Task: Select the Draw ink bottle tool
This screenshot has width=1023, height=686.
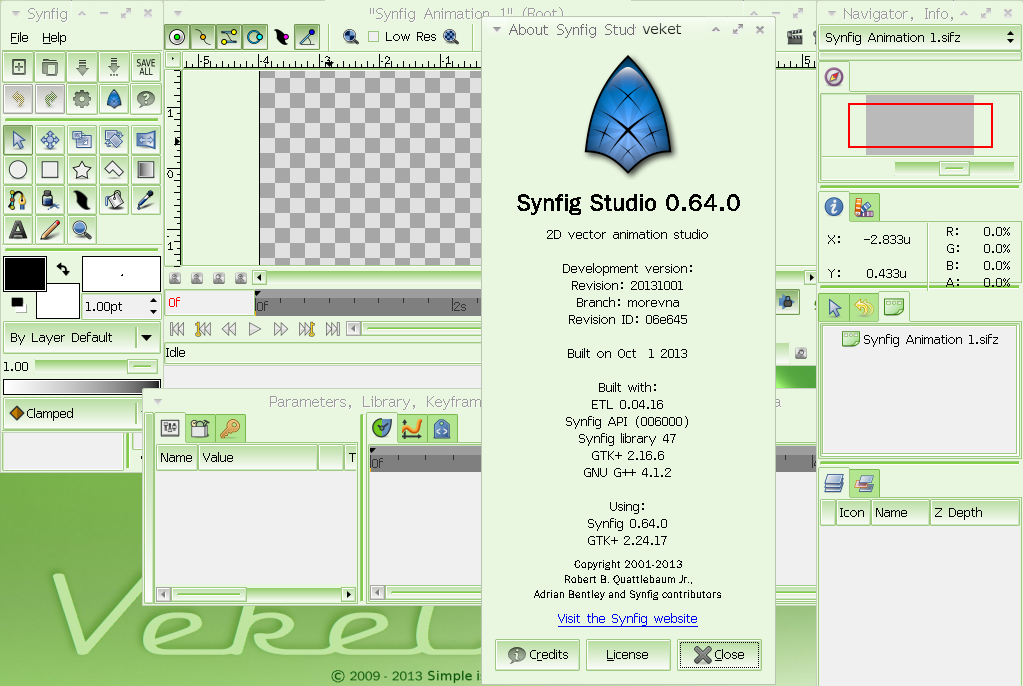Action: tap(50, 200)
